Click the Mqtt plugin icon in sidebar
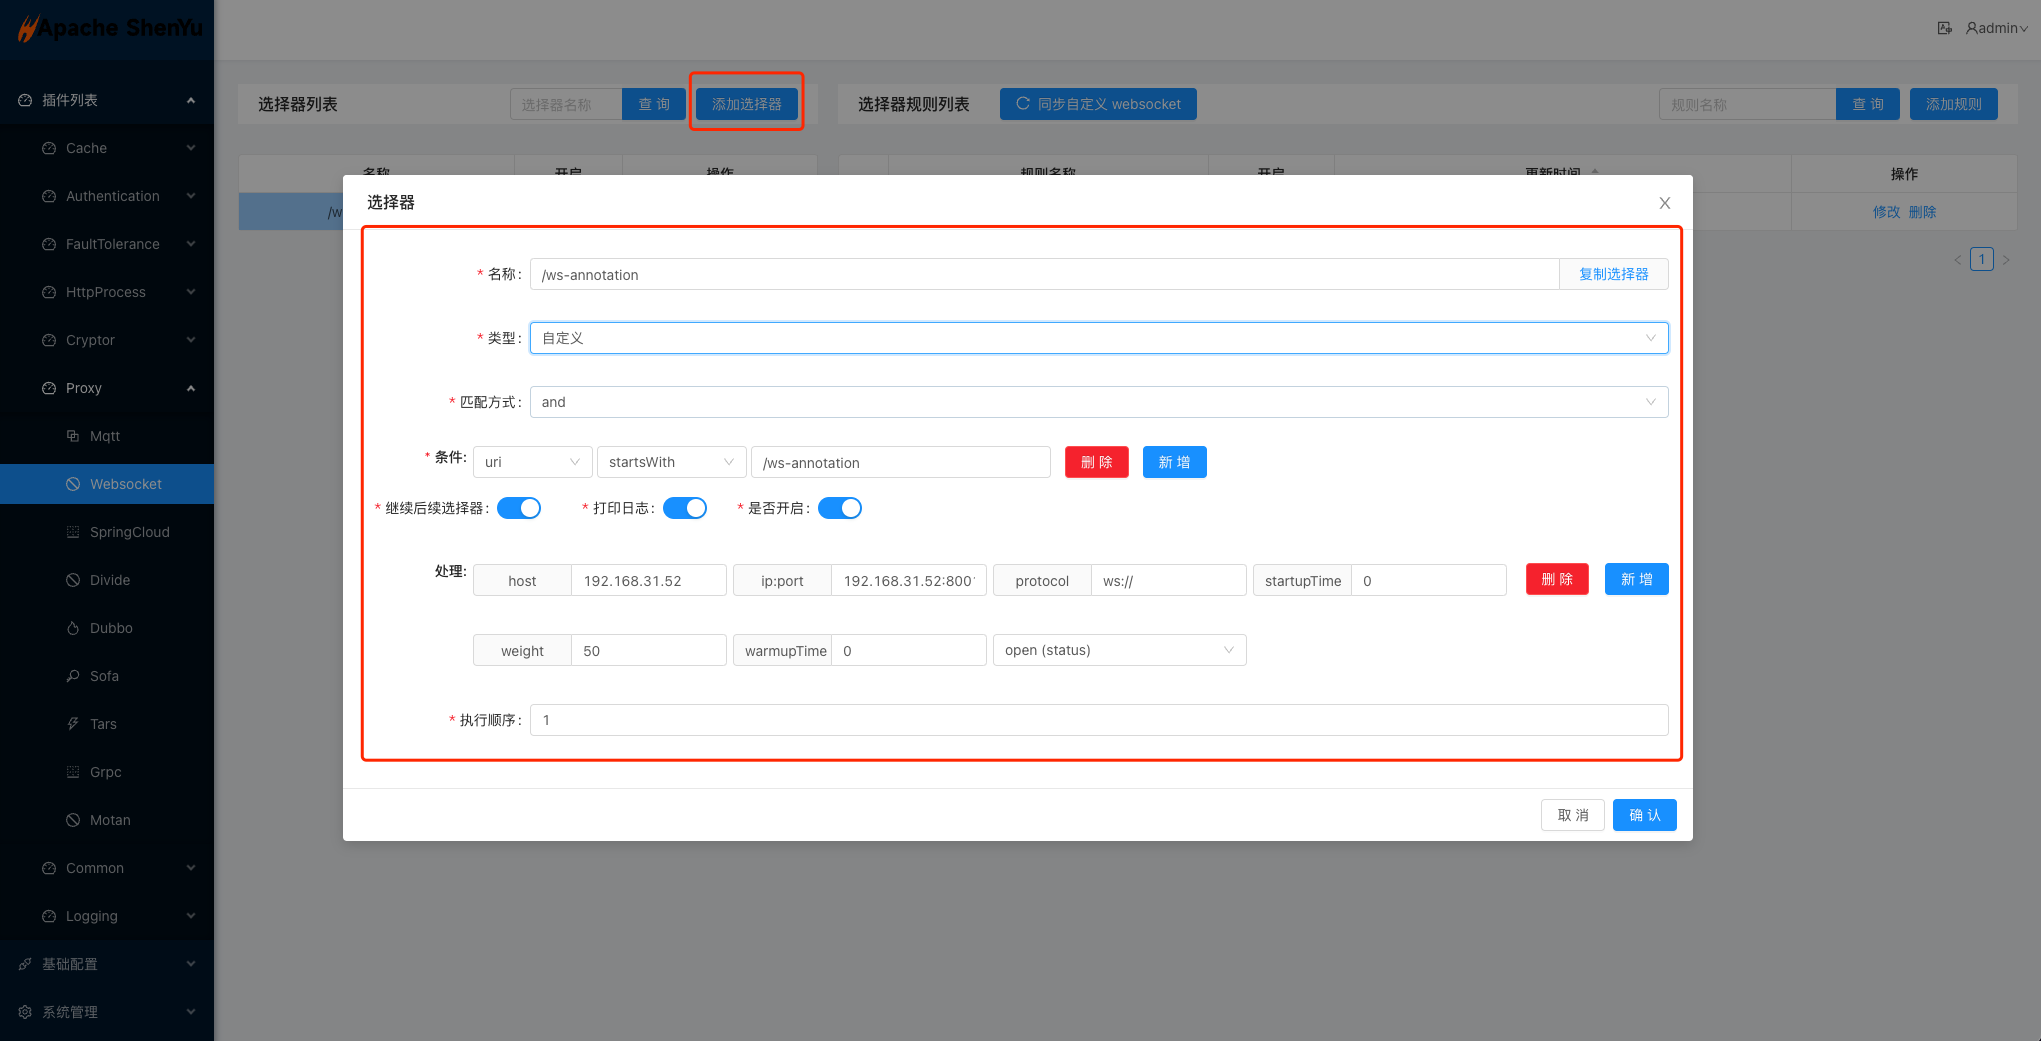The width and height of the screenshot is (2041, 1041). 73,436
